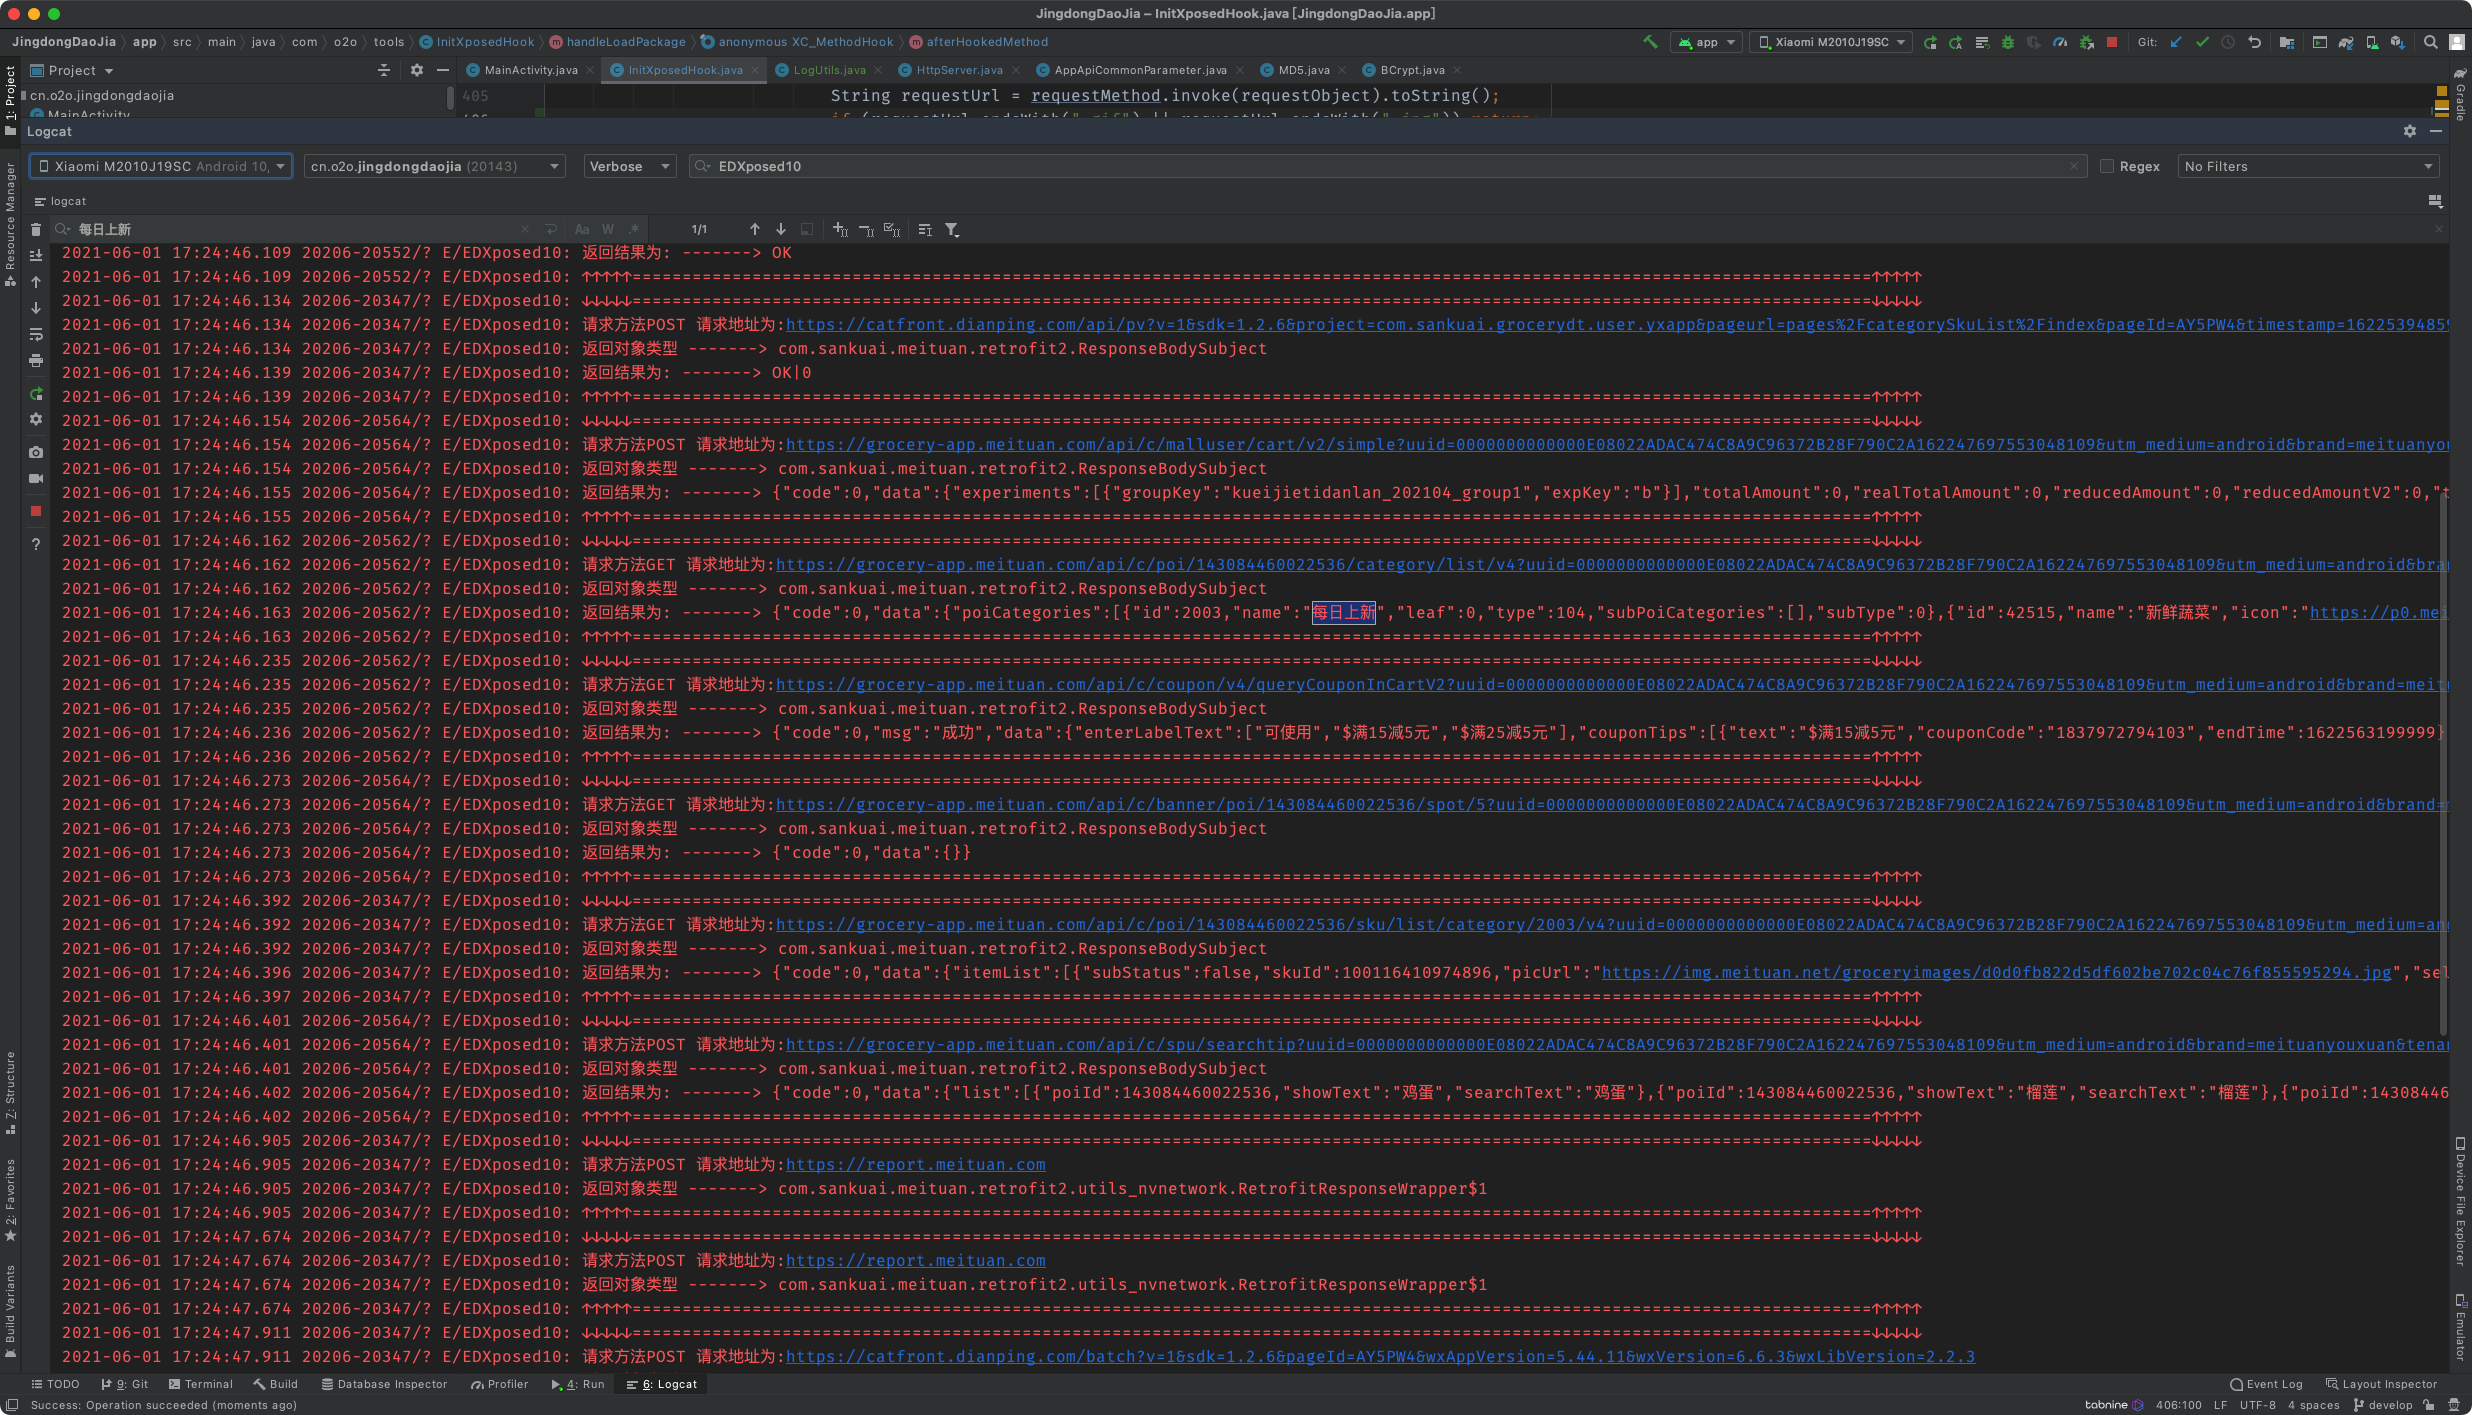
Task: Open EDXposed10 search history dropdown
Action: (702, 166)
